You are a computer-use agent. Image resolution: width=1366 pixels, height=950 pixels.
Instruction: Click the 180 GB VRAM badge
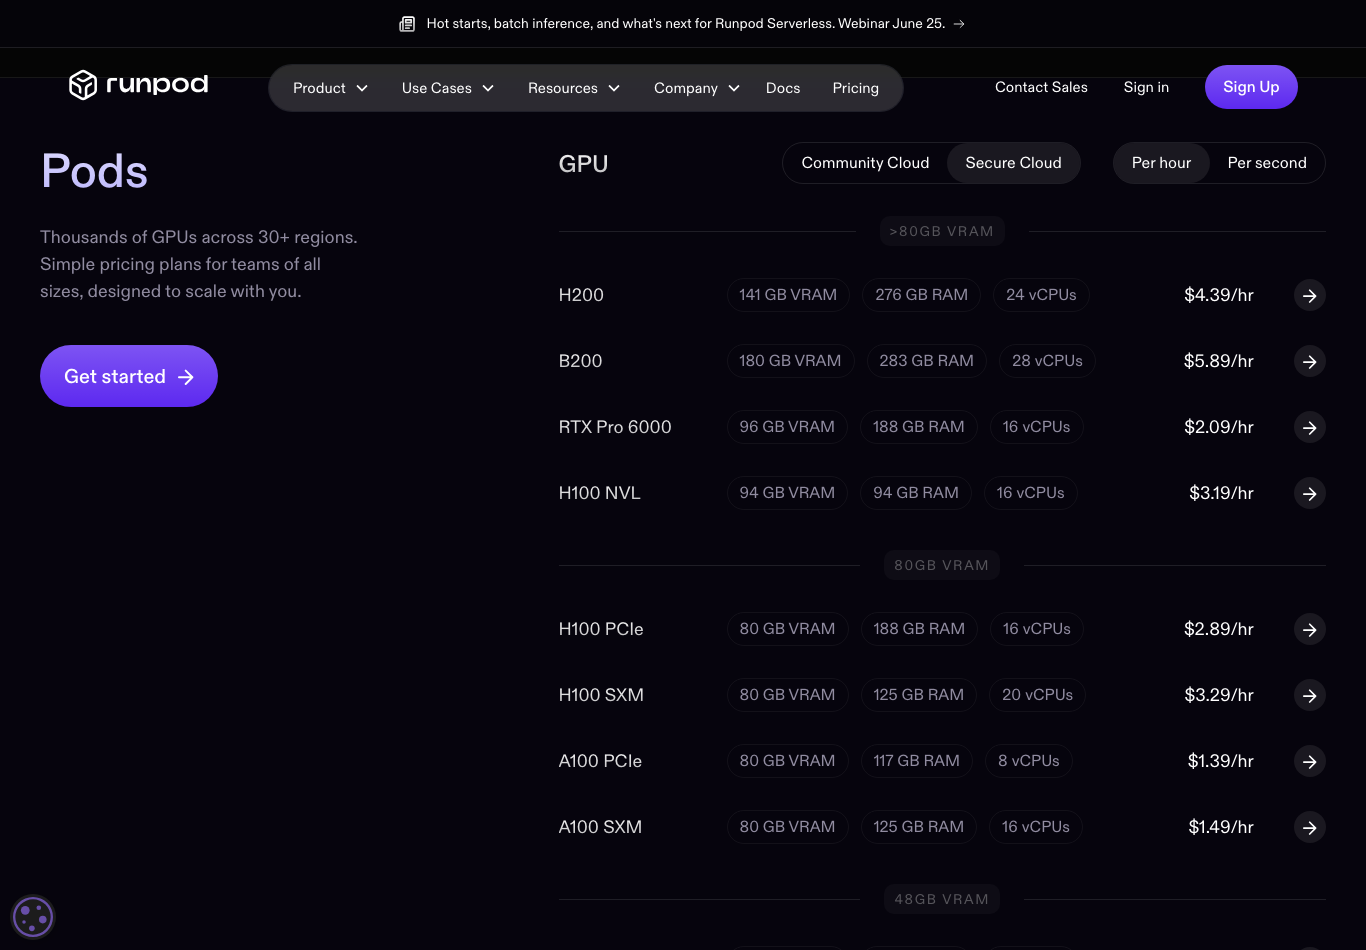coord(790,361)
